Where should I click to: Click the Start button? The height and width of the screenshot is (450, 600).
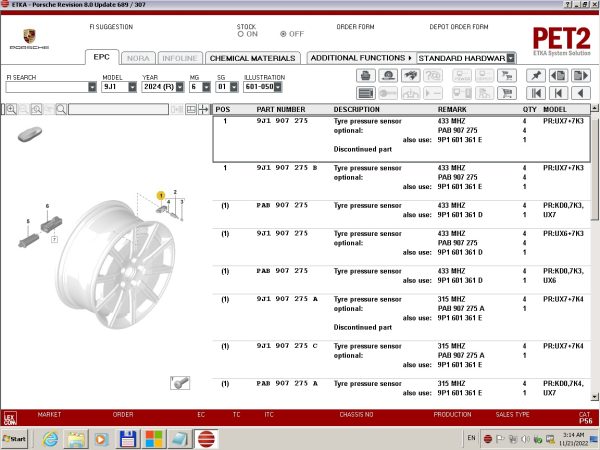pos(15,439)
